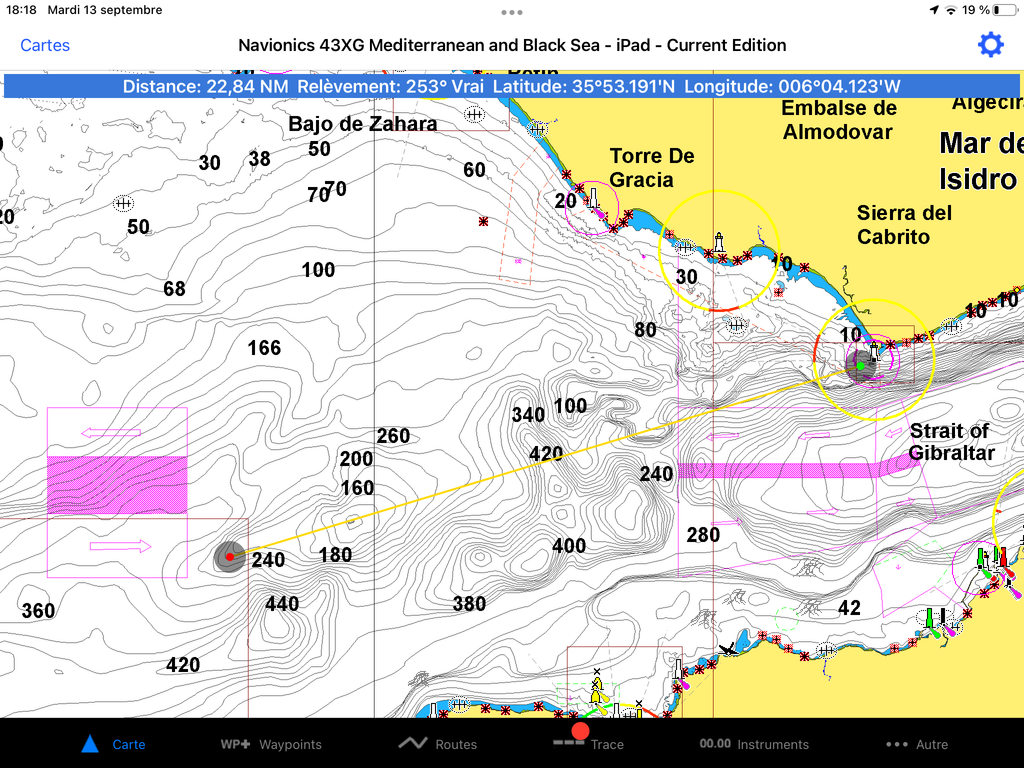Image resolution: width=1024 pixels, height=768 pixels.
Task: Tap the westbound arrow in the left traffic lane
Action: click(111, 432)
